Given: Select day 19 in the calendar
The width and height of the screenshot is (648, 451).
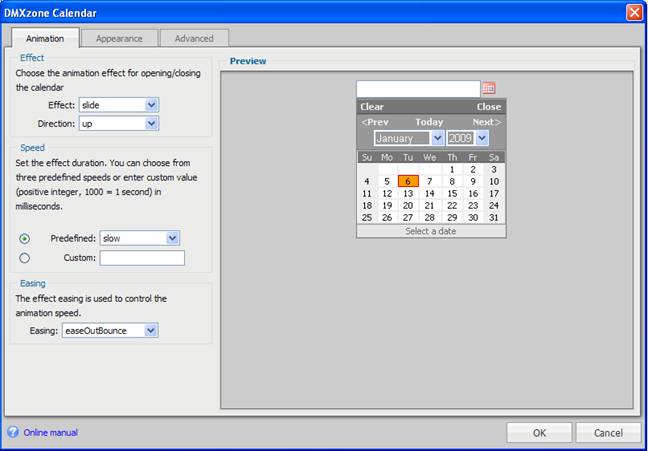Looking at the screenshot, I should pyautogui.click(x=387, y=205).
